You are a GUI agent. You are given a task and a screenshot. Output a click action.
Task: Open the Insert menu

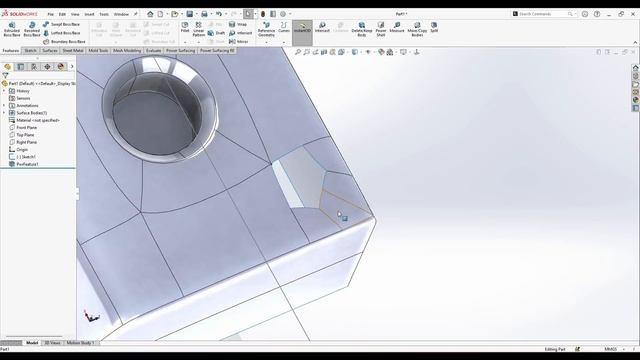(x=89, y=14)
